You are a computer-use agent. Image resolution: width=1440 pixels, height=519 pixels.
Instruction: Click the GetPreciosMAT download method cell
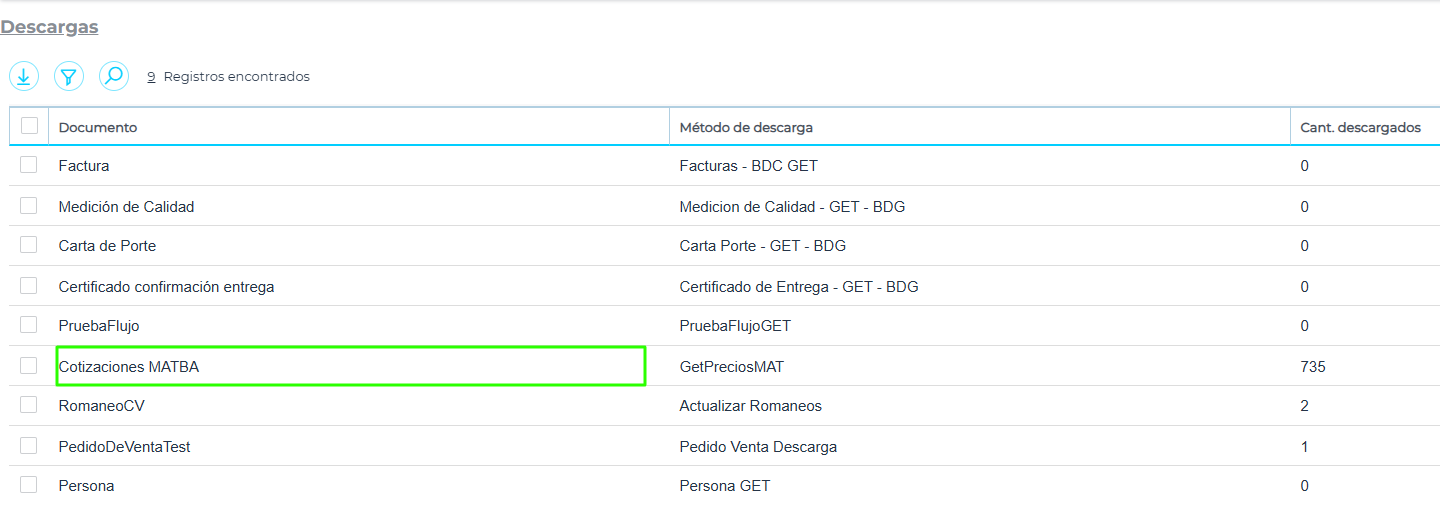[732, 367]
